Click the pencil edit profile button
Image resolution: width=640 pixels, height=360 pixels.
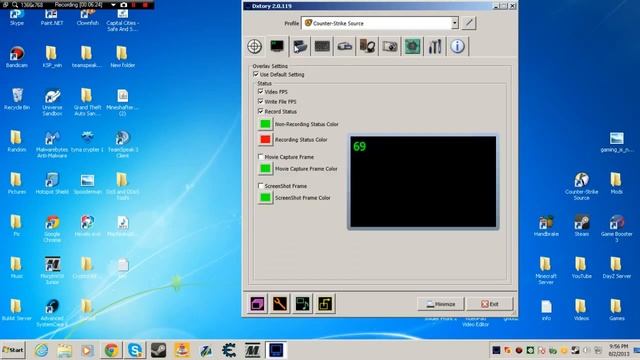pyautogui.click(x=469, y=23)
